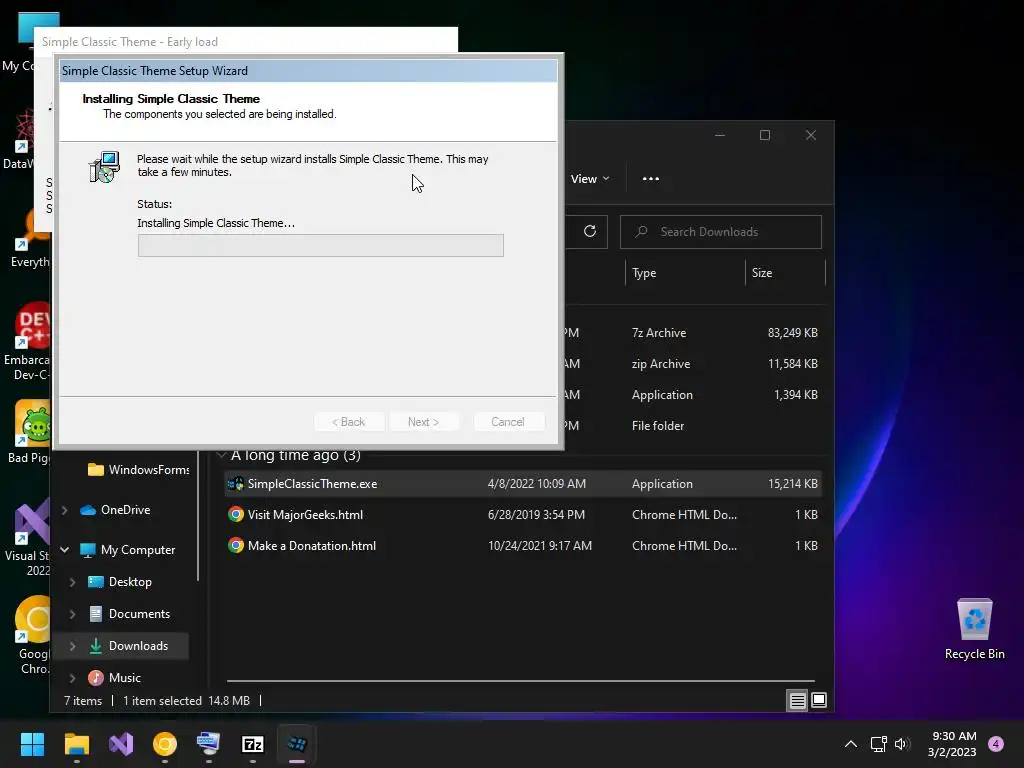The height and width of the screenshot is (768, 1024).
Task: Click the Early load window title bar
Action: coord(246,41)
